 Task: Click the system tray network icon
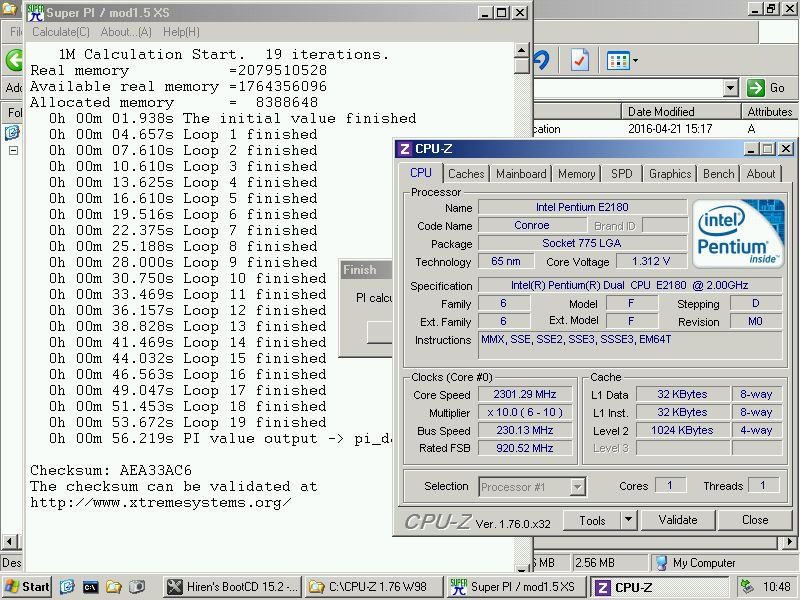click(x=747, y=587)
